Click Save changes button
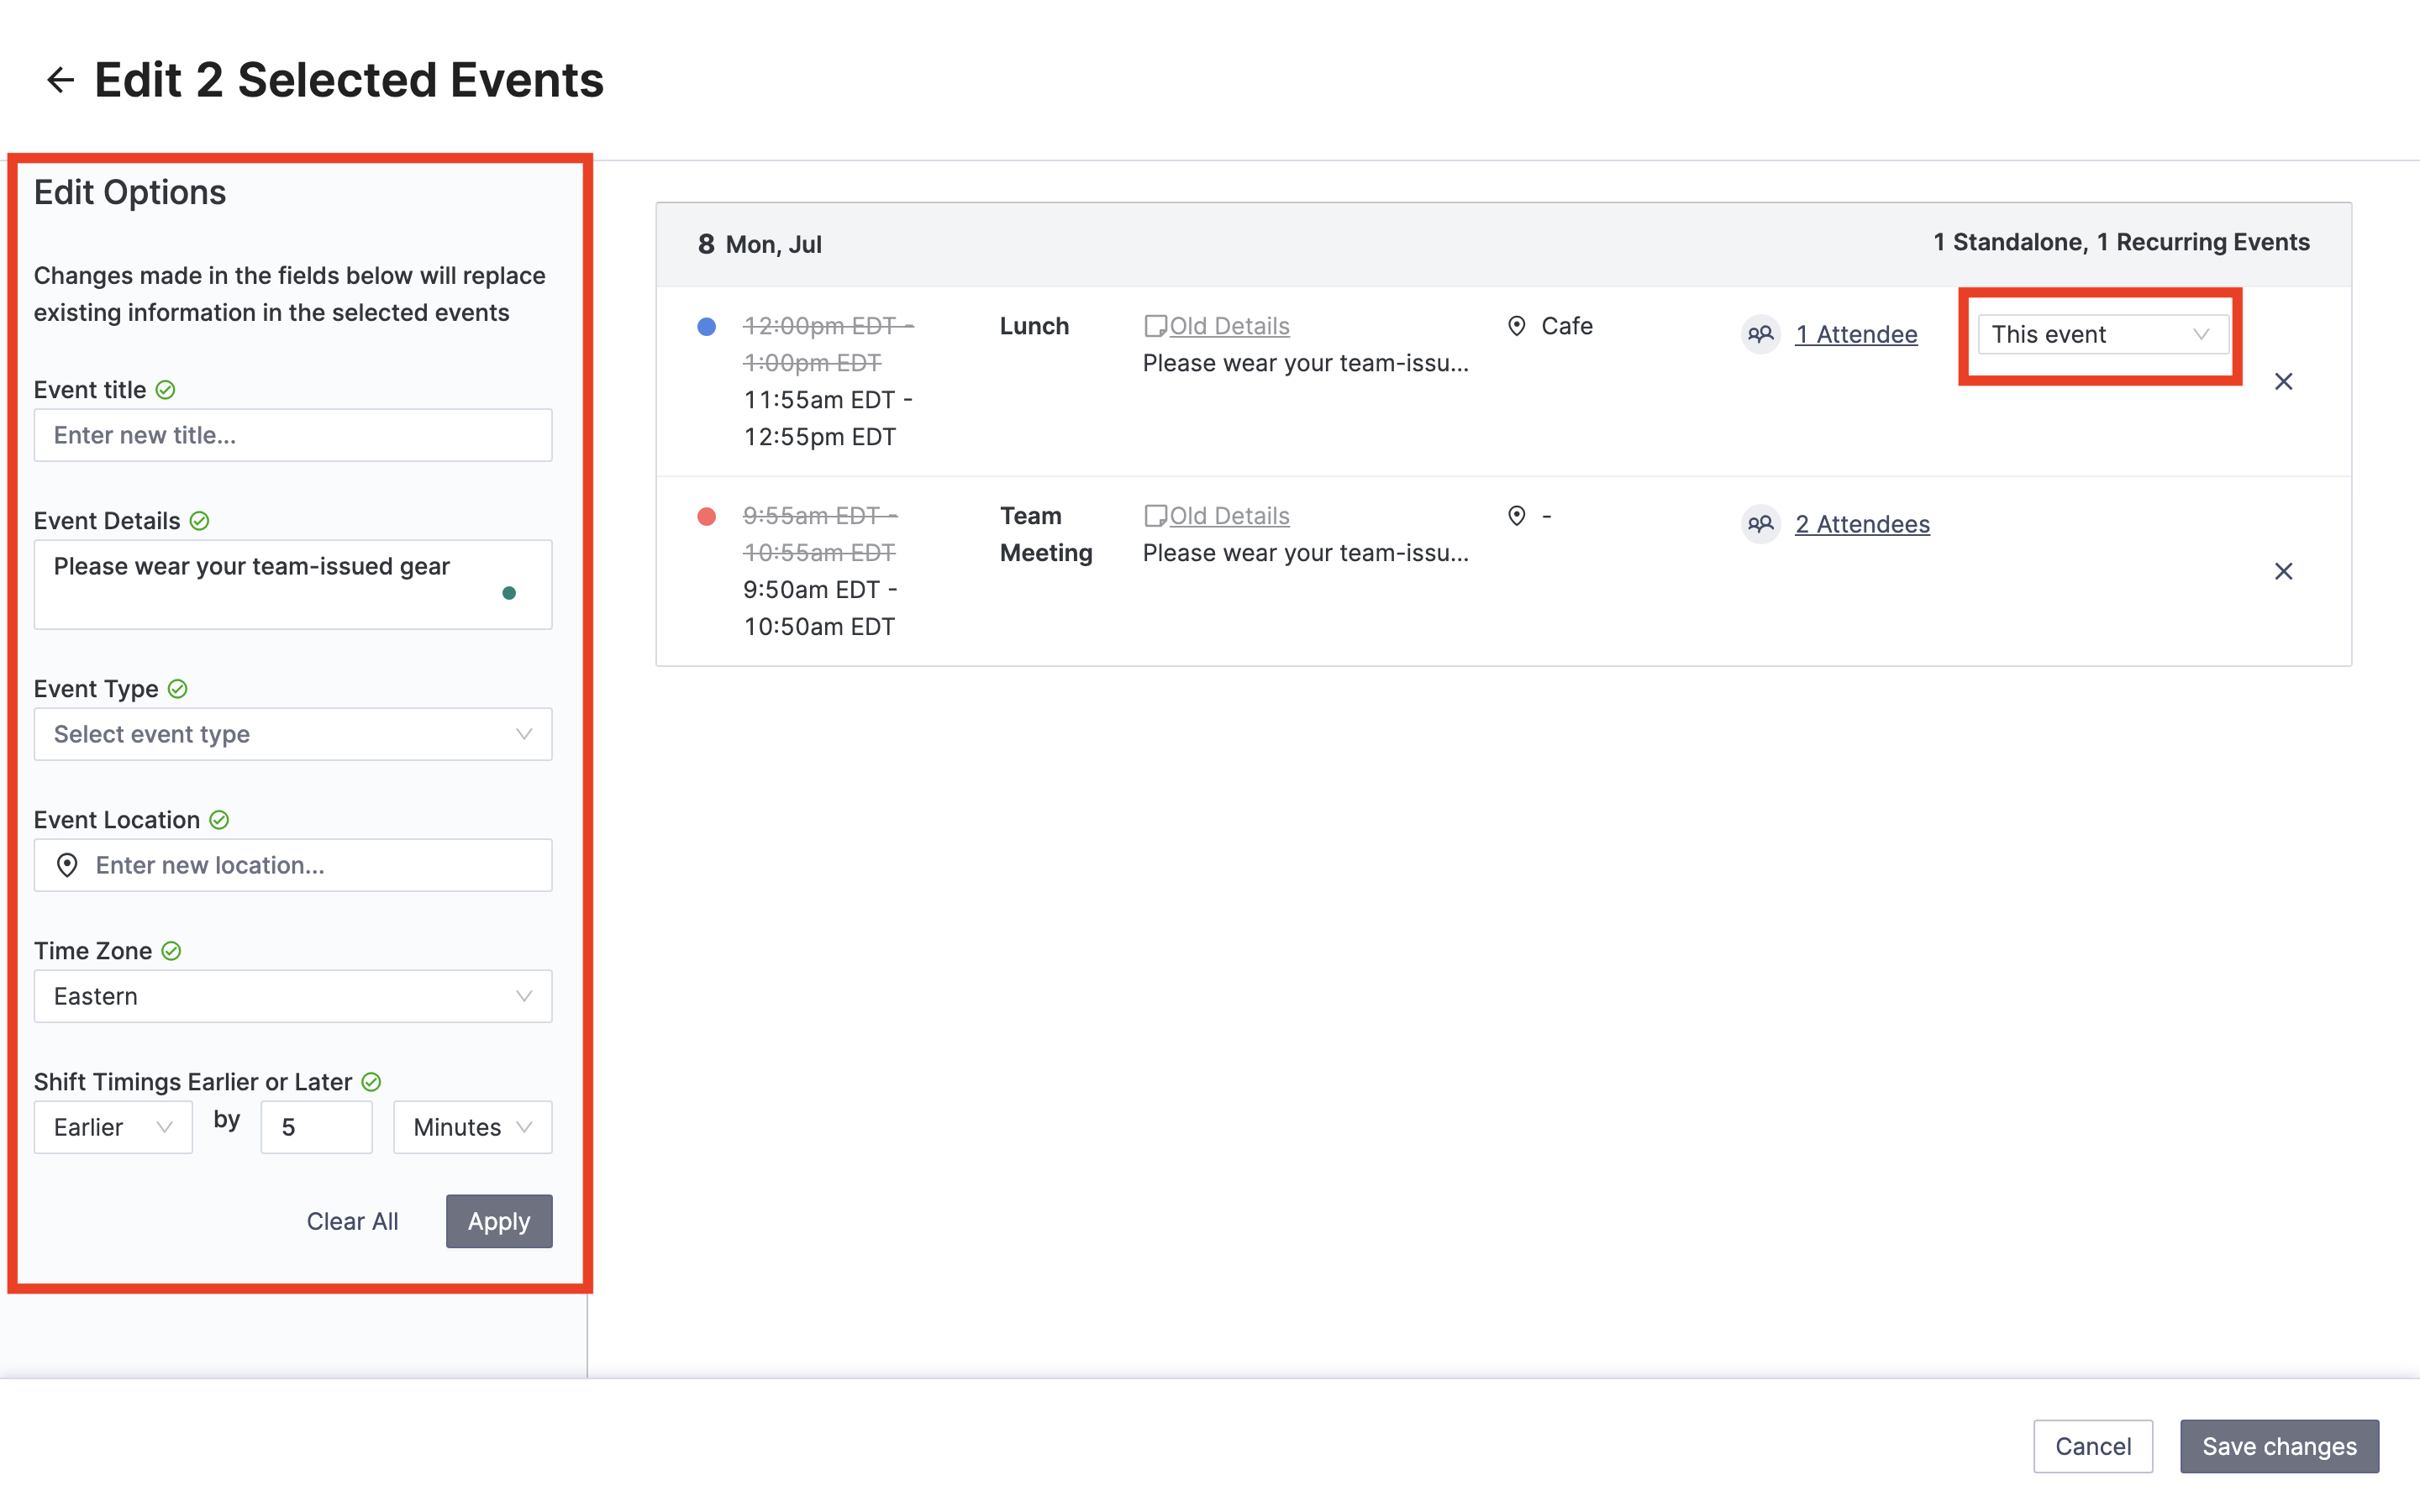 (2279, 1446)
